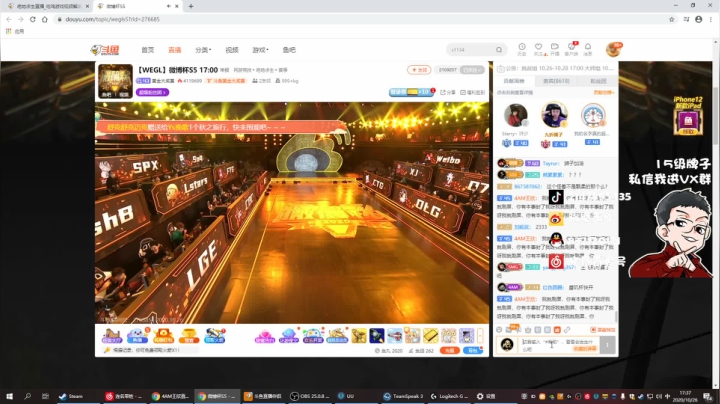Click the NetEase Music icon overlay
Image resolution: width=720 pixels, height=404 pixels.
(x=556, y=261)
